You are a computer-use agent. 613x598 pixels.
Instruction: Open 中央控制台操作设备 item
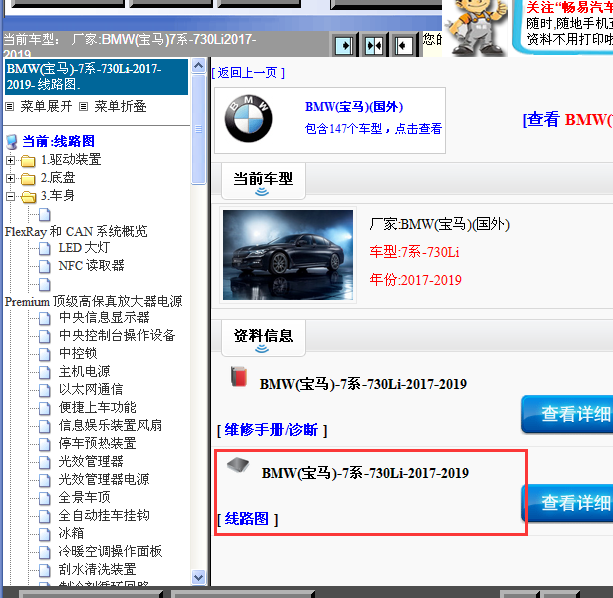(x=117, y=335)
